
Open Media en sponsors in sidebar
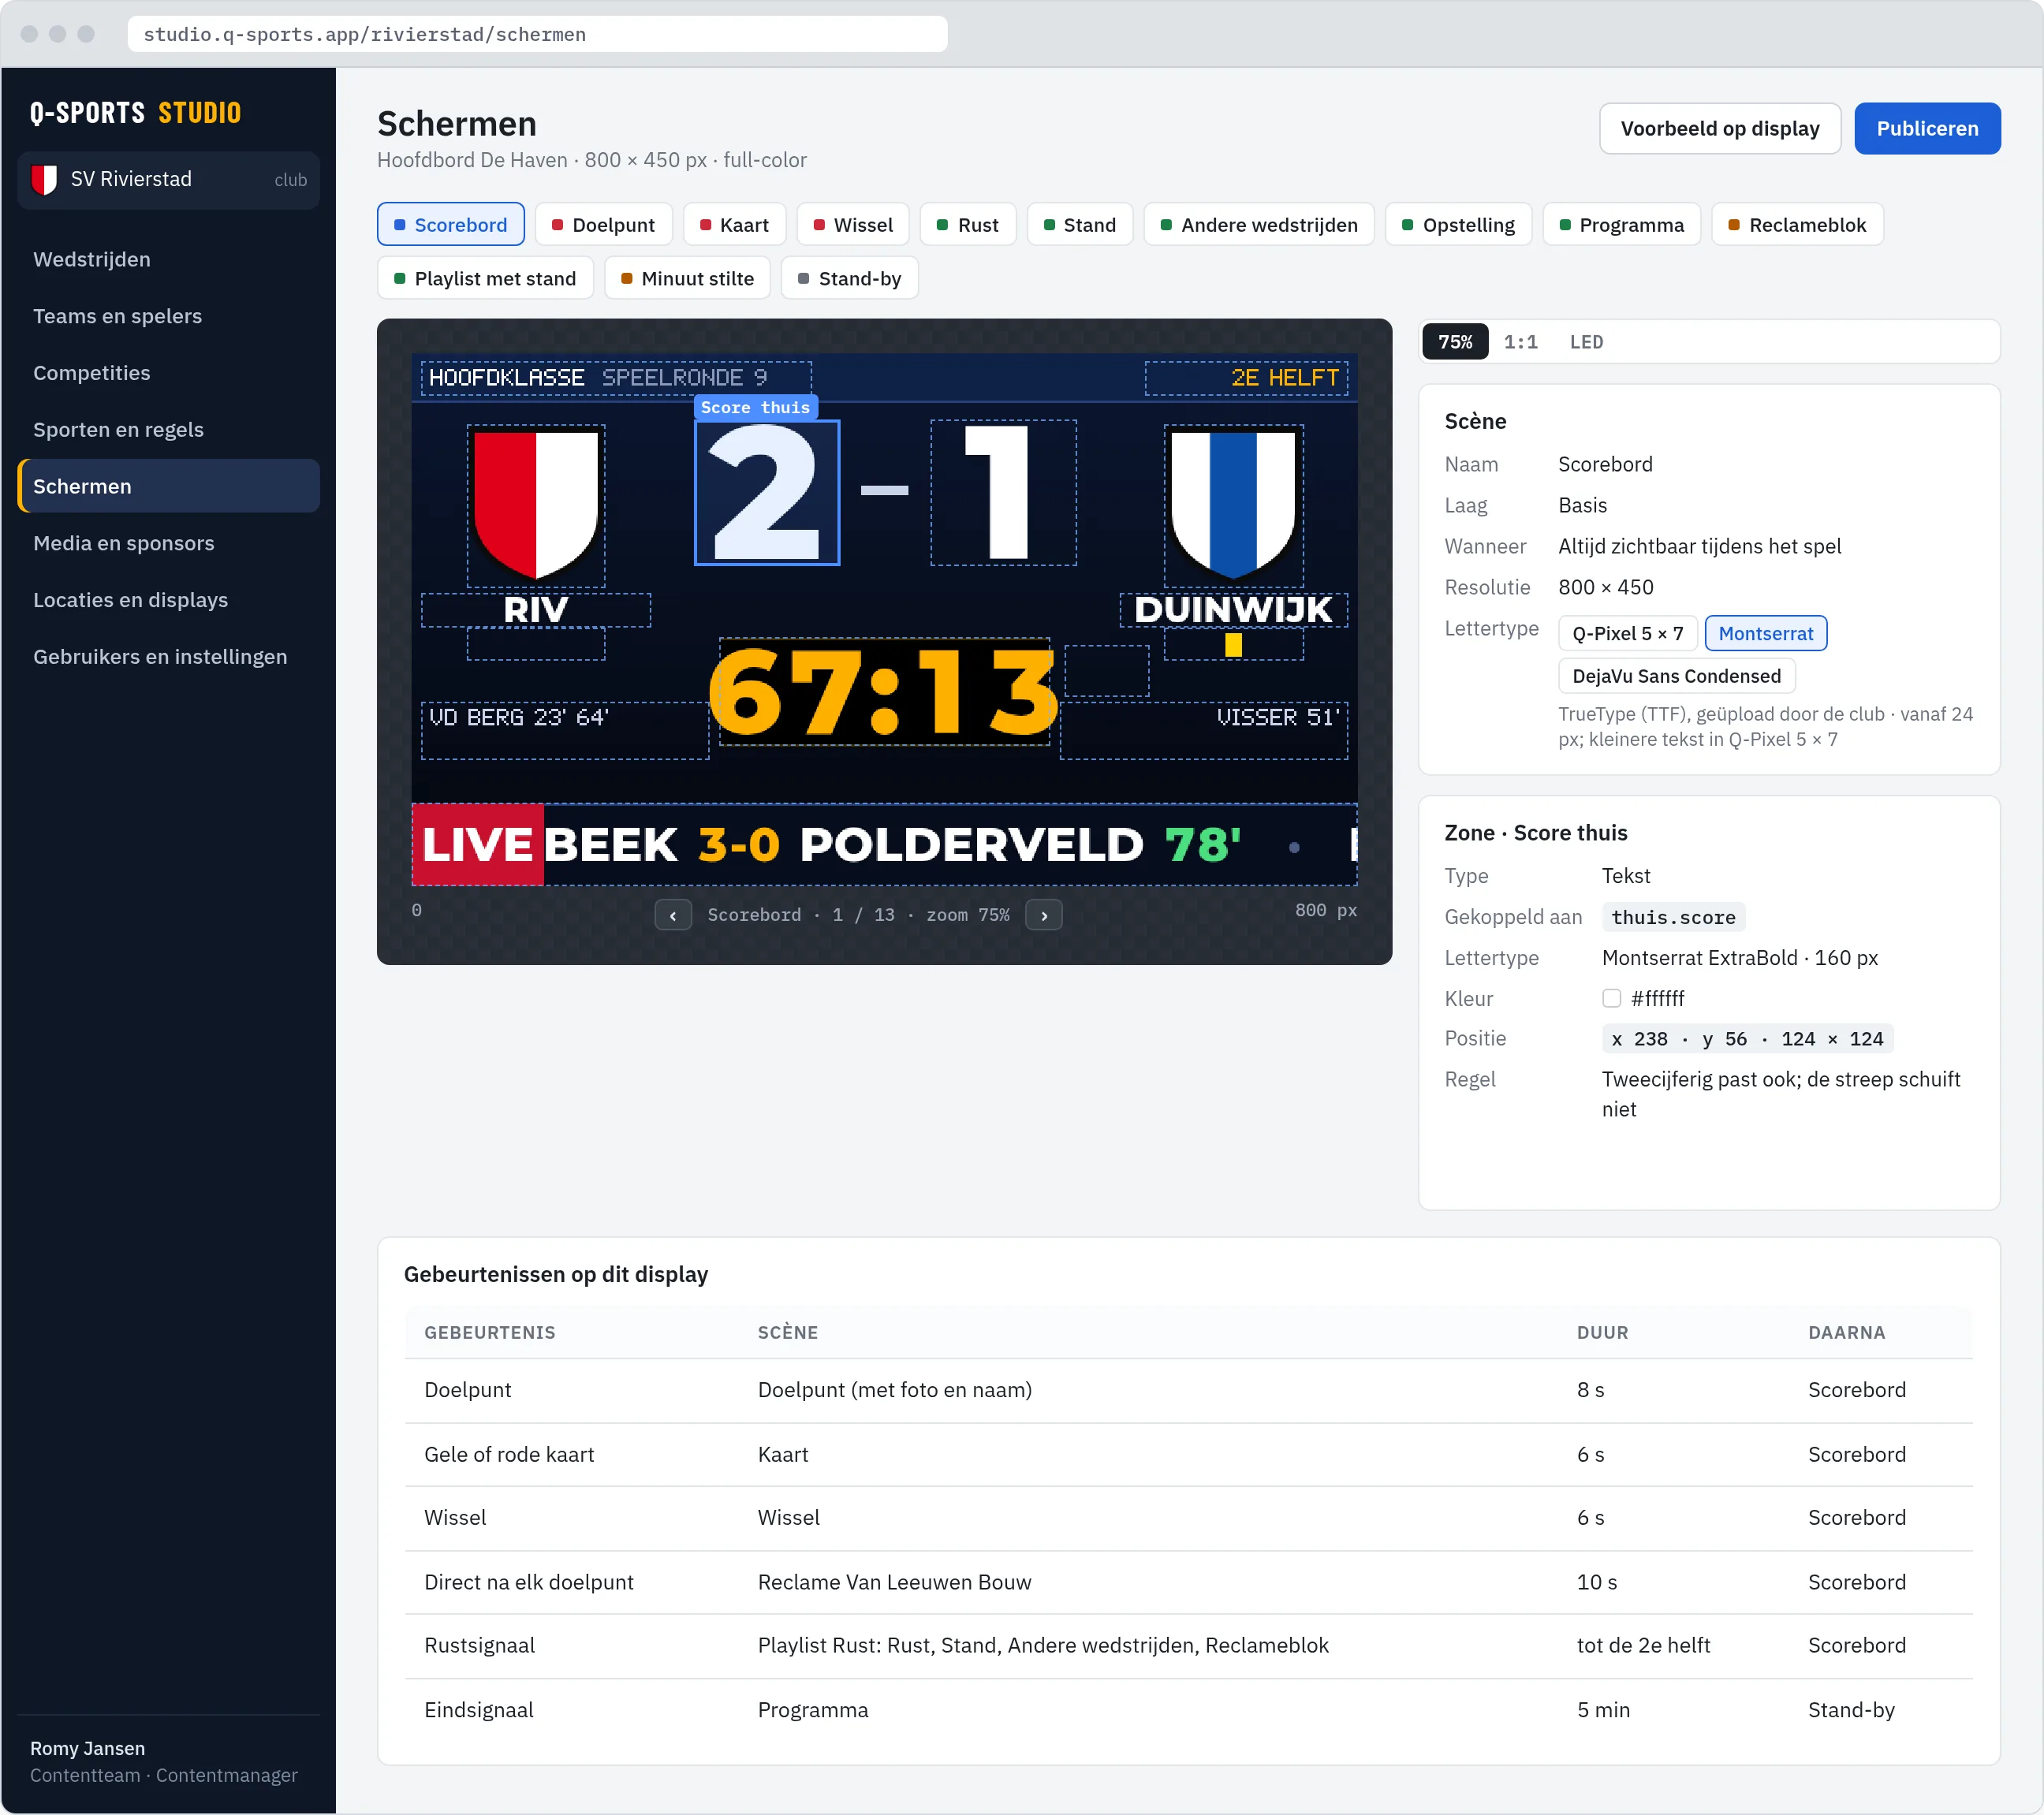168,544
